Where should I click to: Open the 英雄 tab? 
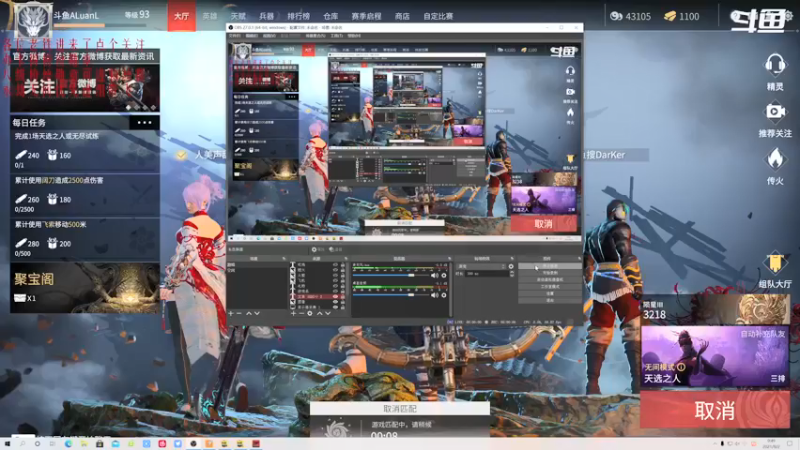point(210,16)
